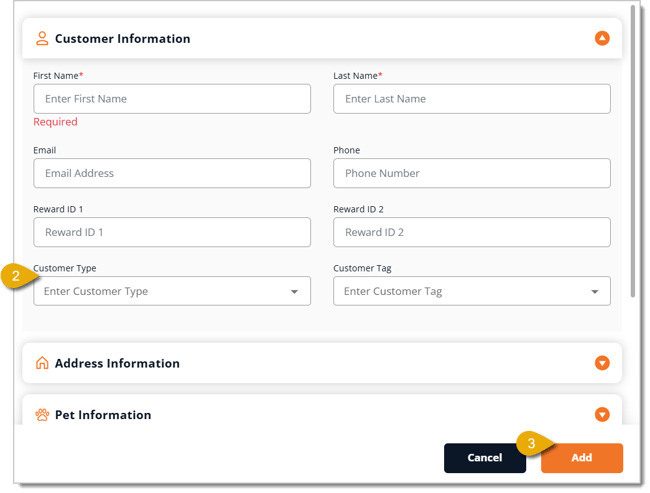Click the Address Information heading text
Image resolution: width=650 pixels, height=493 pixels.
[x=117, y=363]
